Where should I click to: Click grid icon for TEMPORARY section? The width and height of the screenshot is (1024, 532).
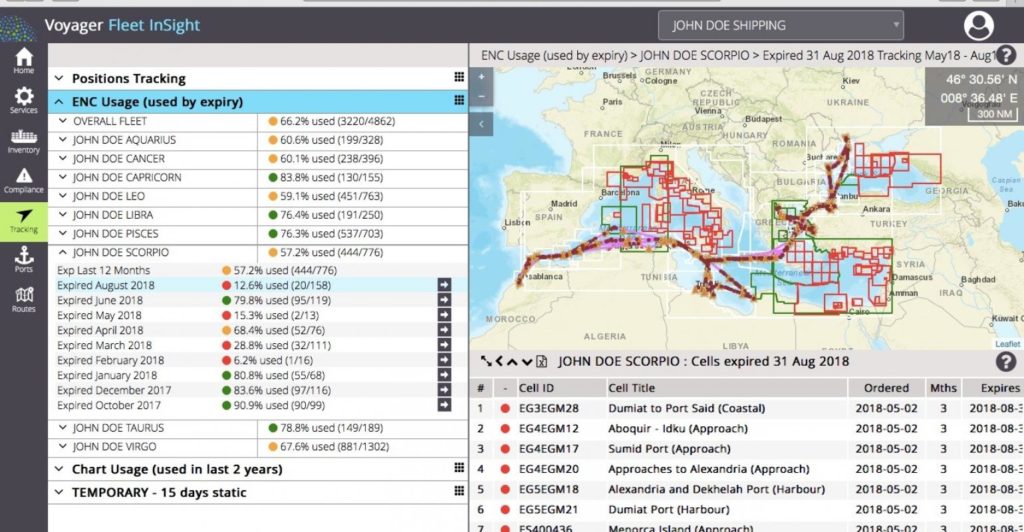459,491
